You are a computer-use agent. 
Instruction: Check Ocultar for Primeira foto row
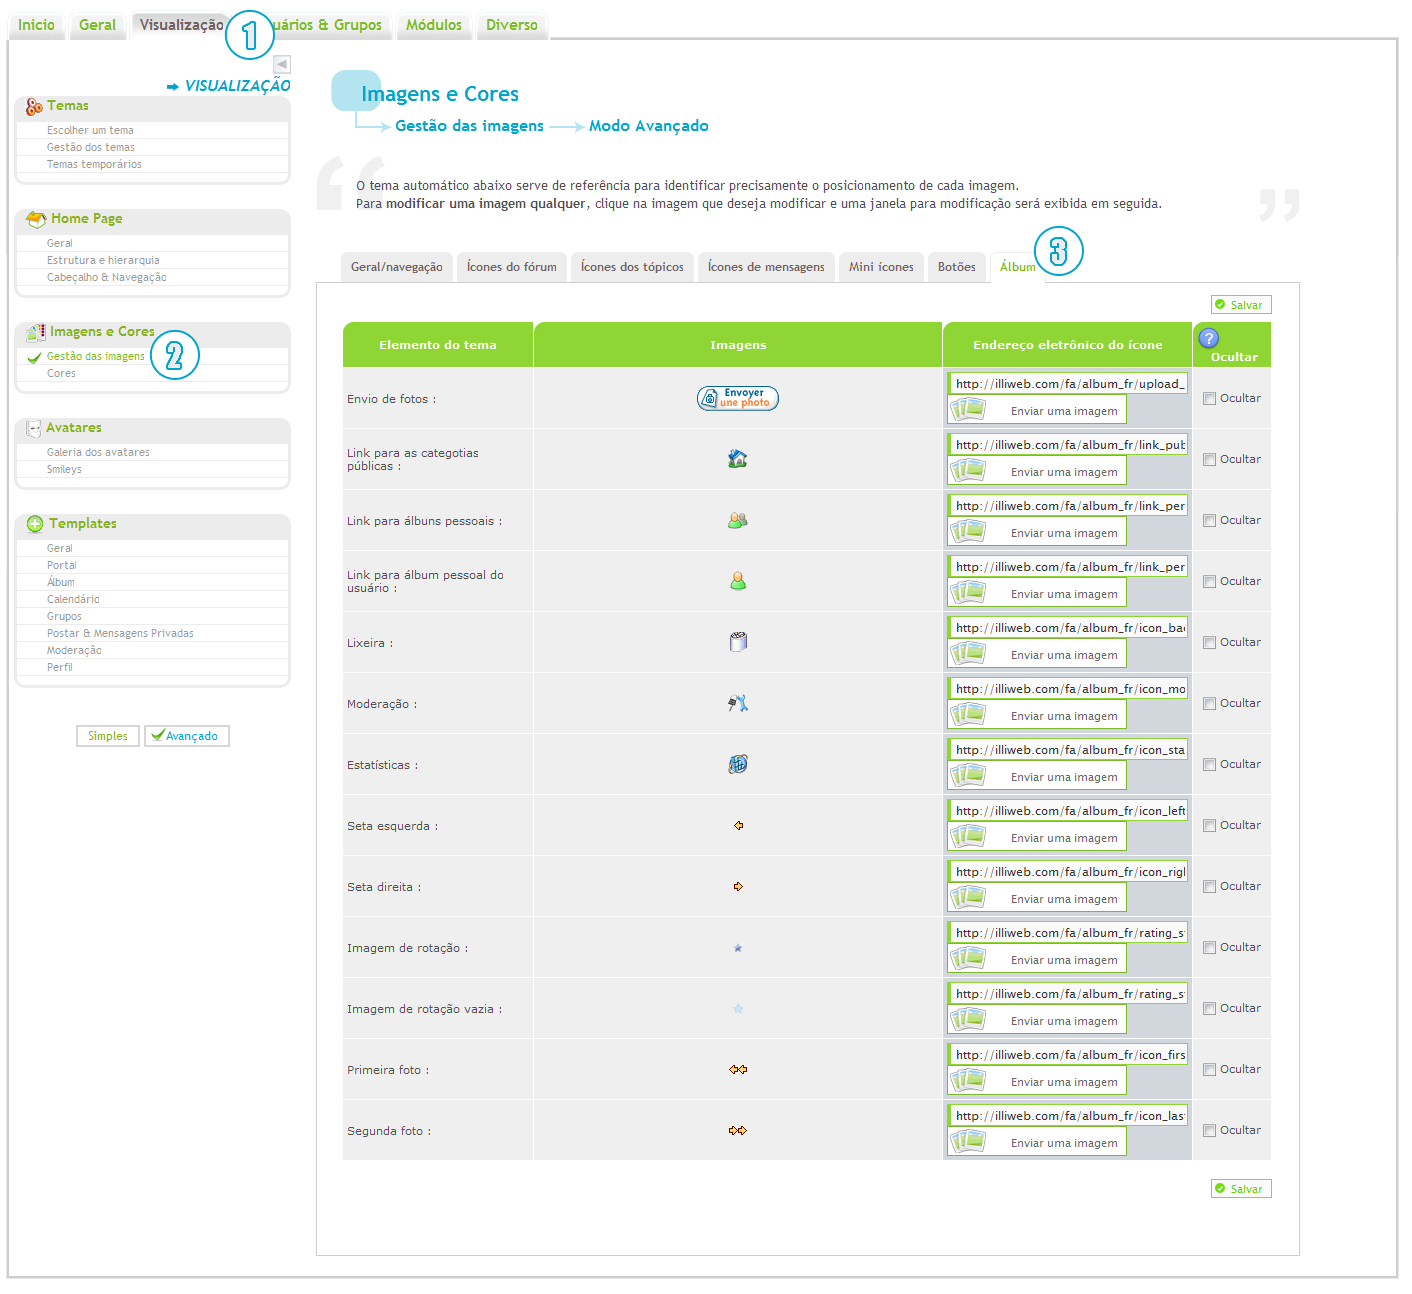(1209, 1069)
